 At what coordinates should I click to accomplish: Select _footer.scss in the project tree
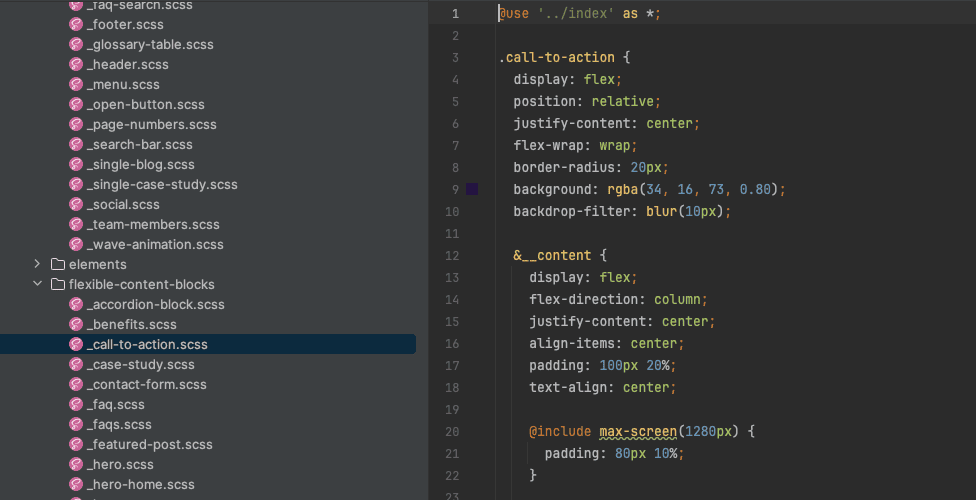click(x=125, y=25)
